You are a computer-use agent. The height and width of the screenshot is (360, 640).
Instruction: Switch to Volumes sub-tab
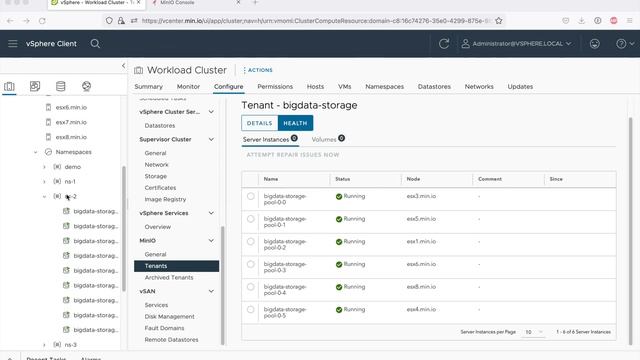(x=324, y=140)
